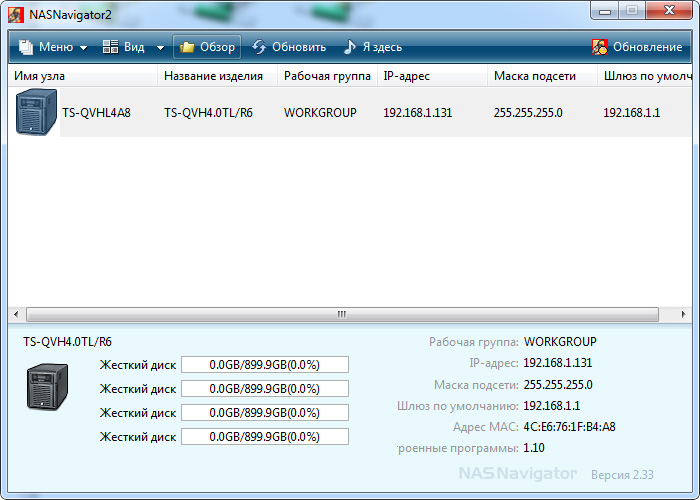This screenshot has width=700, height=500.
Task: Sort by Рабочая группа column
Action: [327, 76]
